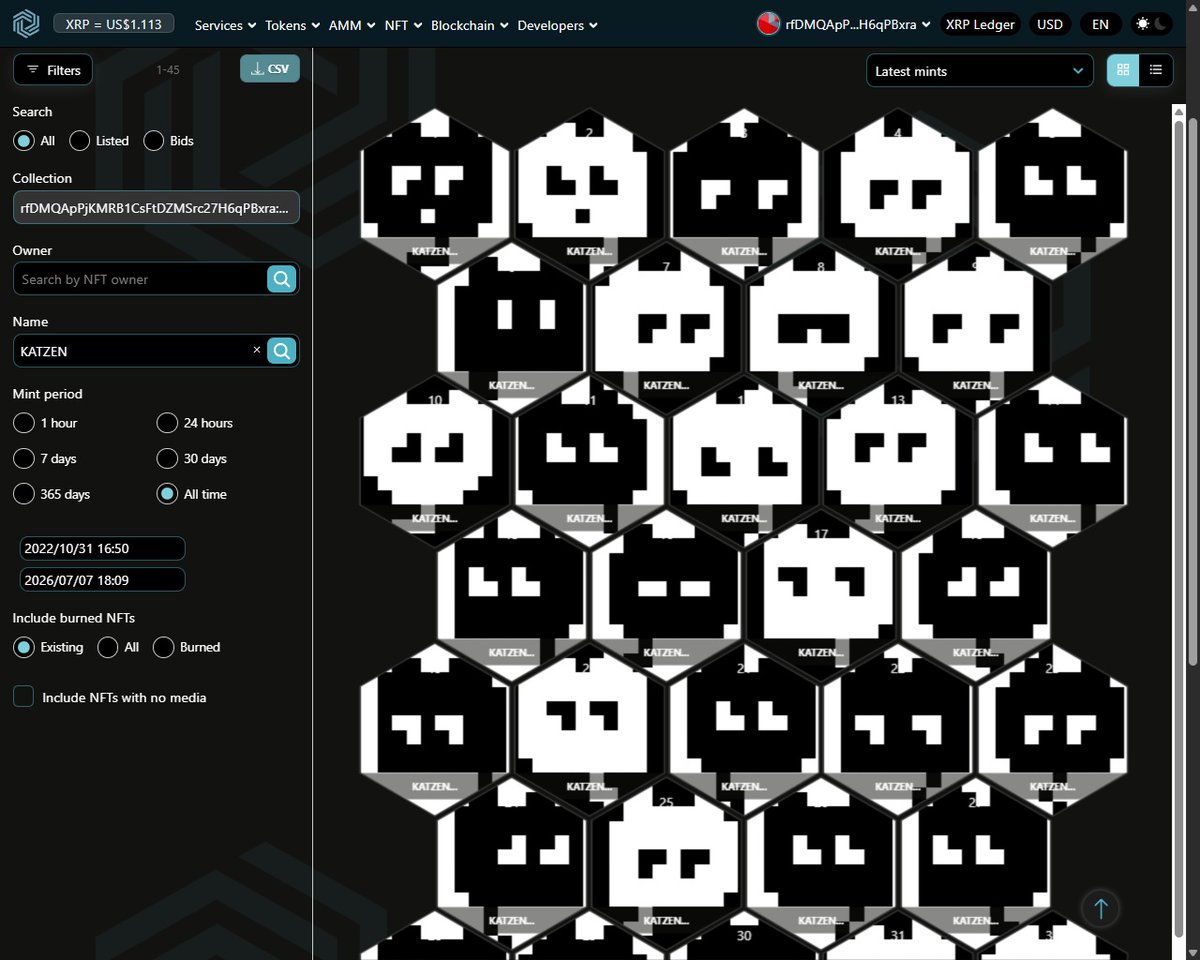
Task: Open the XRP Ledger network selector
Action: coord(980,24)
